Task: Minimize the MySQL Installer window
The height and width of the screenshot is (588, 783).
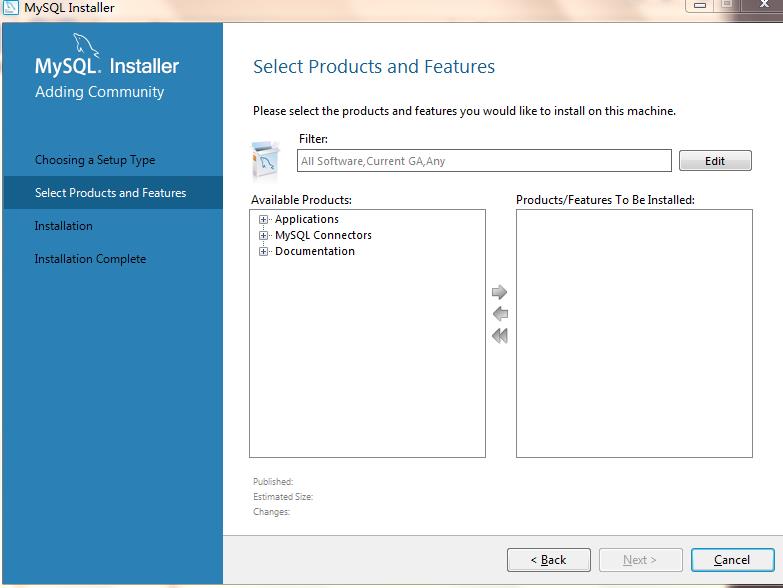Action: pyautogui.click(x=700, y=5)
